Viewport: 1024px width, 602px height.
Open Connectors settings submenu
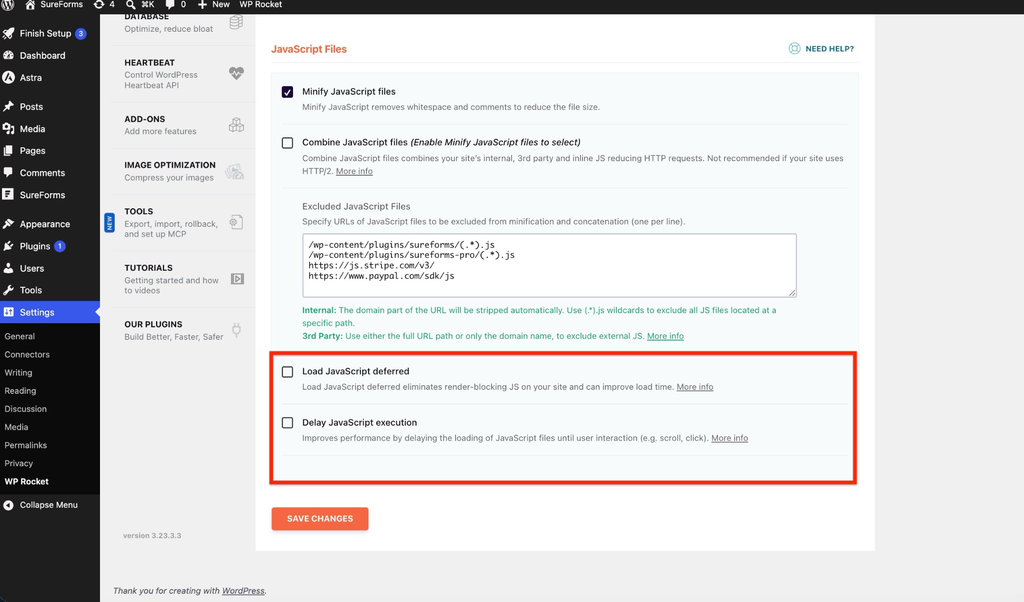pyautogui.click(x=27, y=355)
